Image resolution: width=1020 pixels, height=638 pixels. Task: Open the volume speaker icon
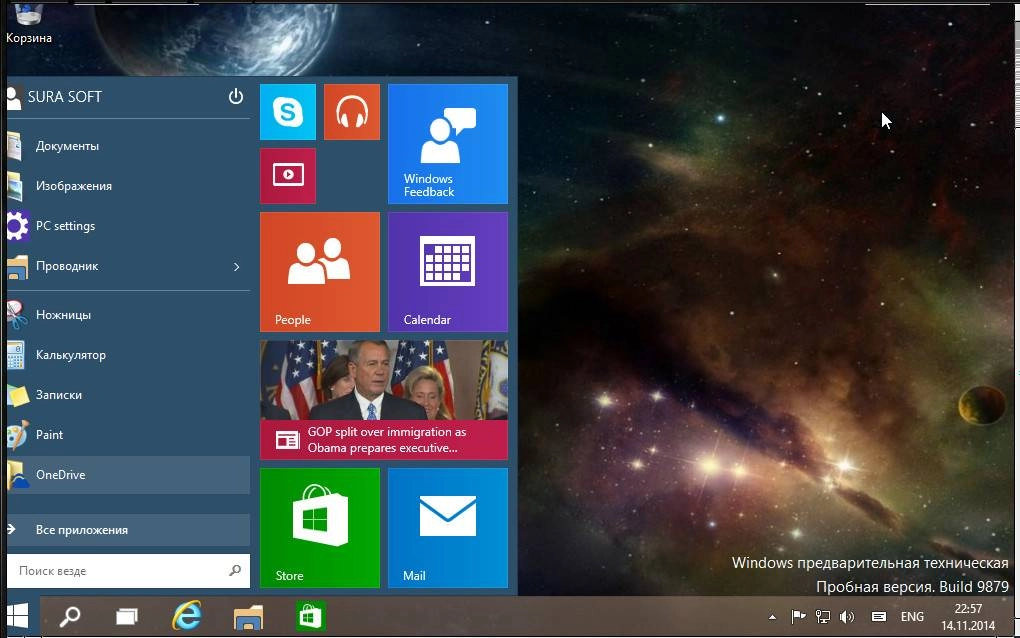tap(846, 617)
